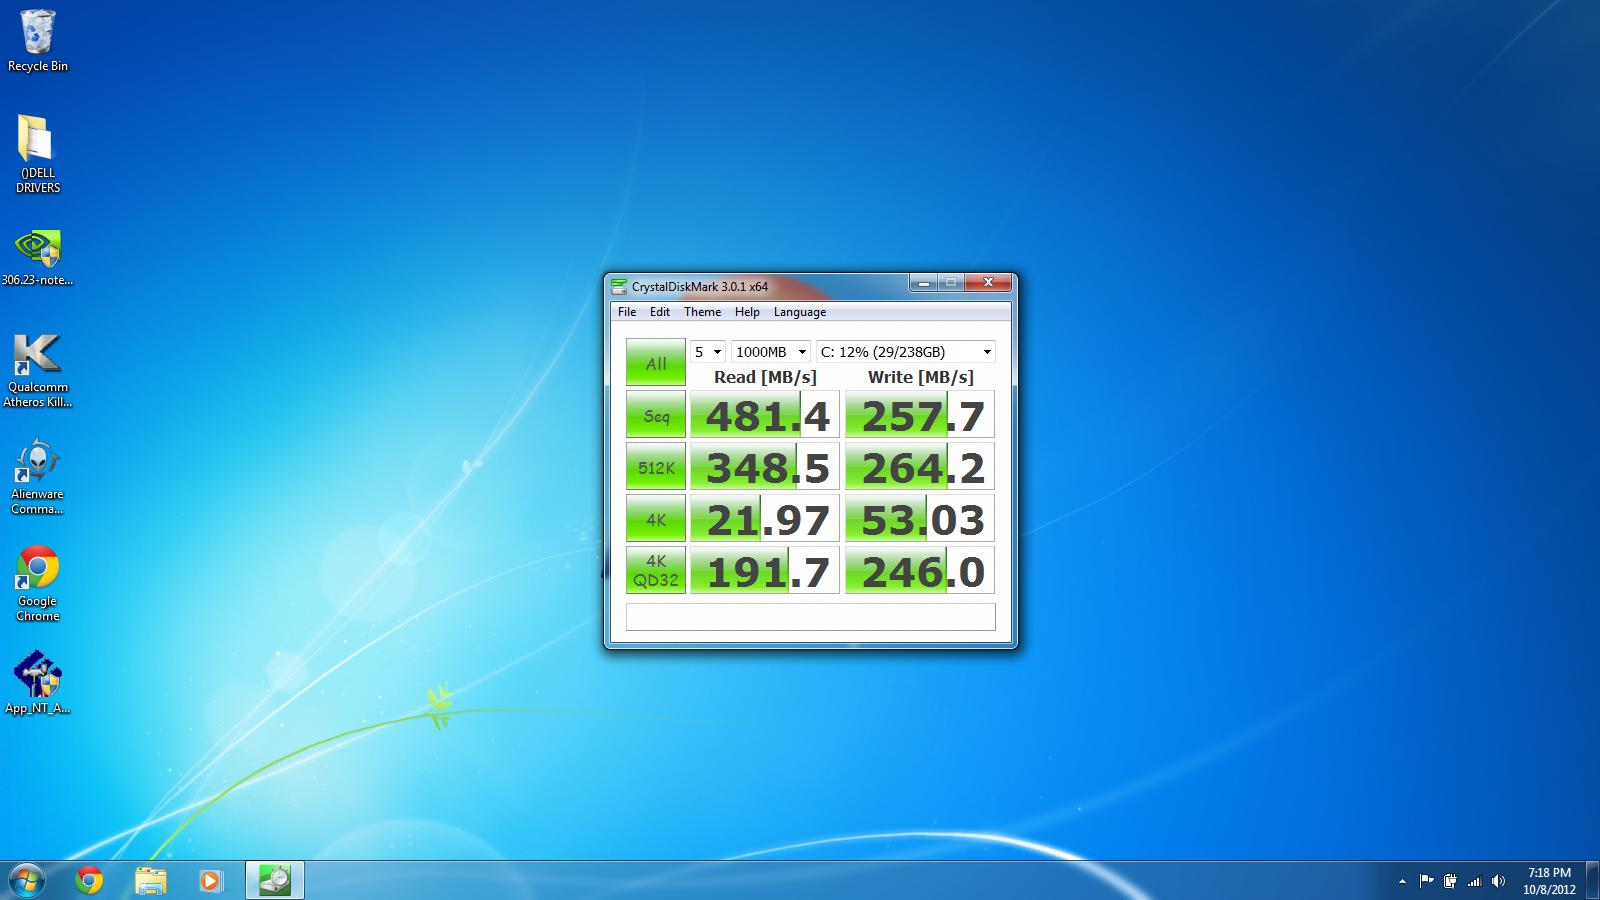Click the CrystalDiskMark taskbar button

tap(274, 880)
